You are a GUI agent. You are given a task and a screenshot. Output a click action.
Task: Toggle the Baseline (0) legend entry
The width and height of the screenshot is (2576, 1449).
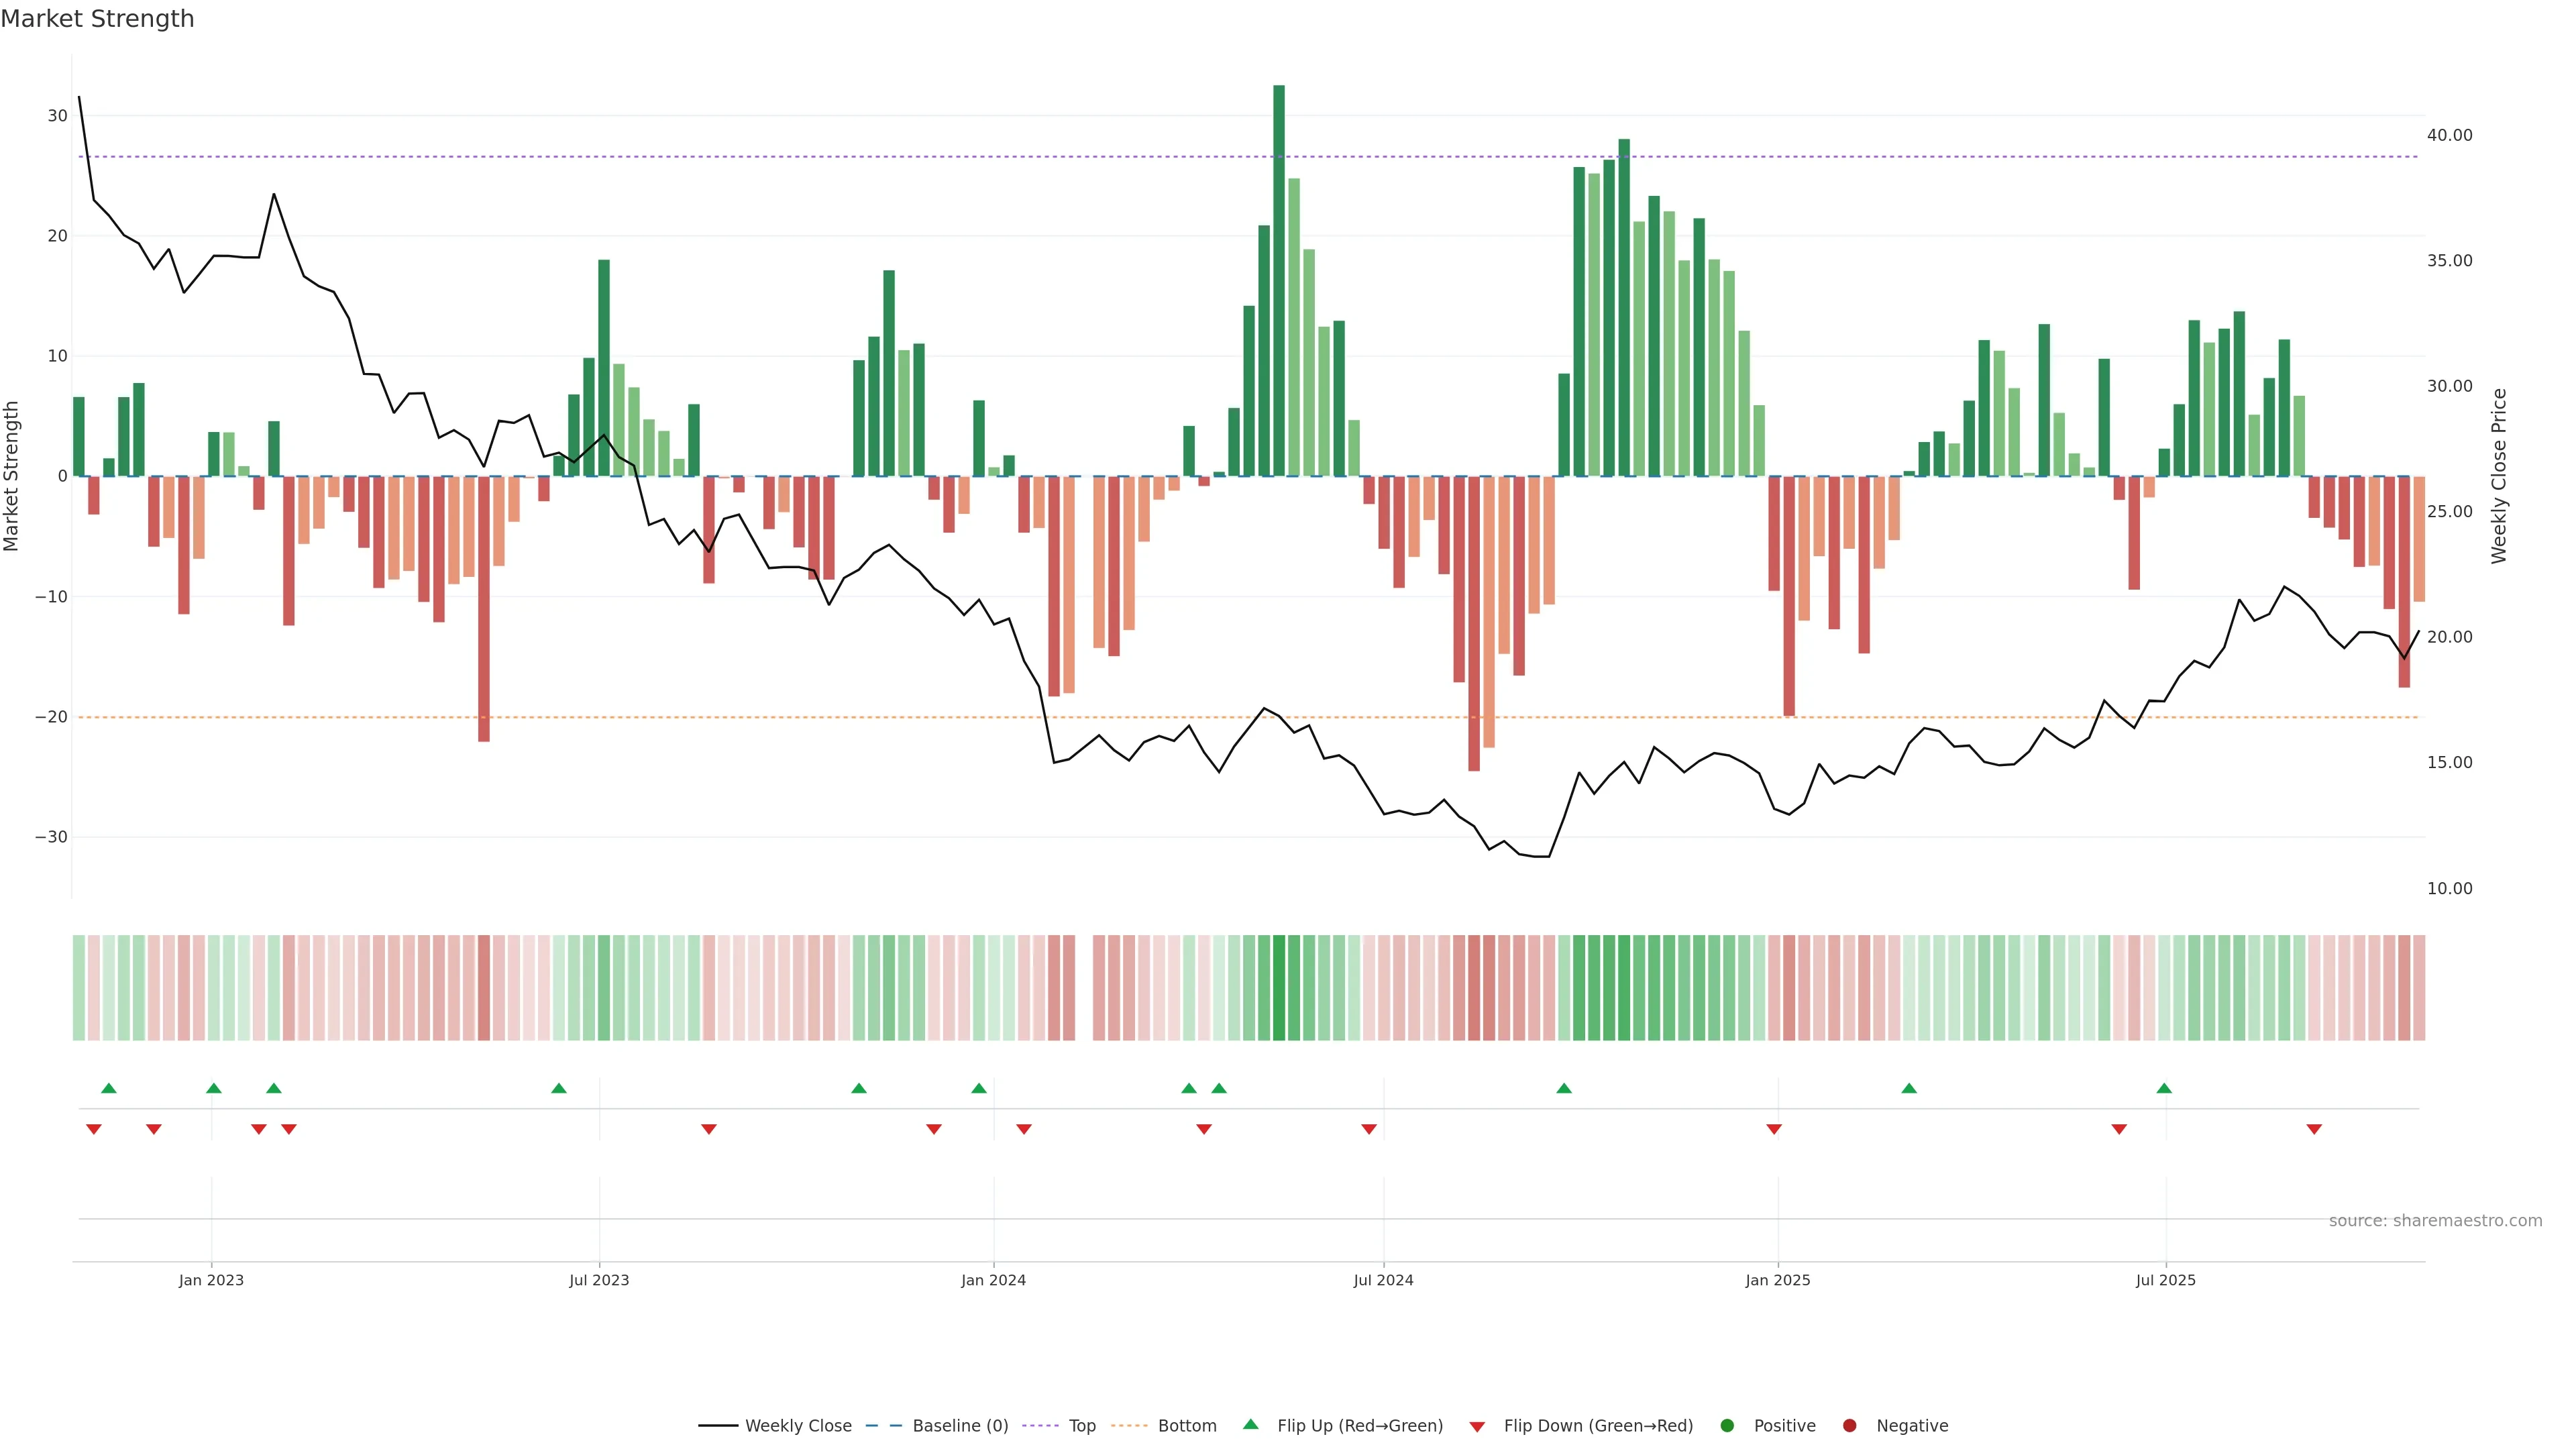[959, 1426]
